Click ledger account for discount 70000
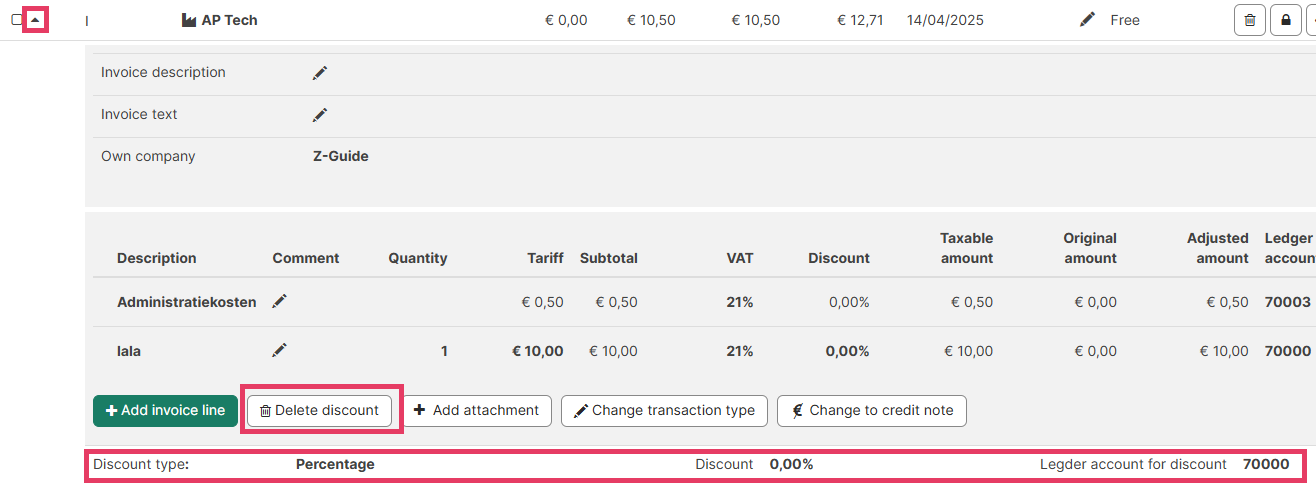 [1265, 464]
